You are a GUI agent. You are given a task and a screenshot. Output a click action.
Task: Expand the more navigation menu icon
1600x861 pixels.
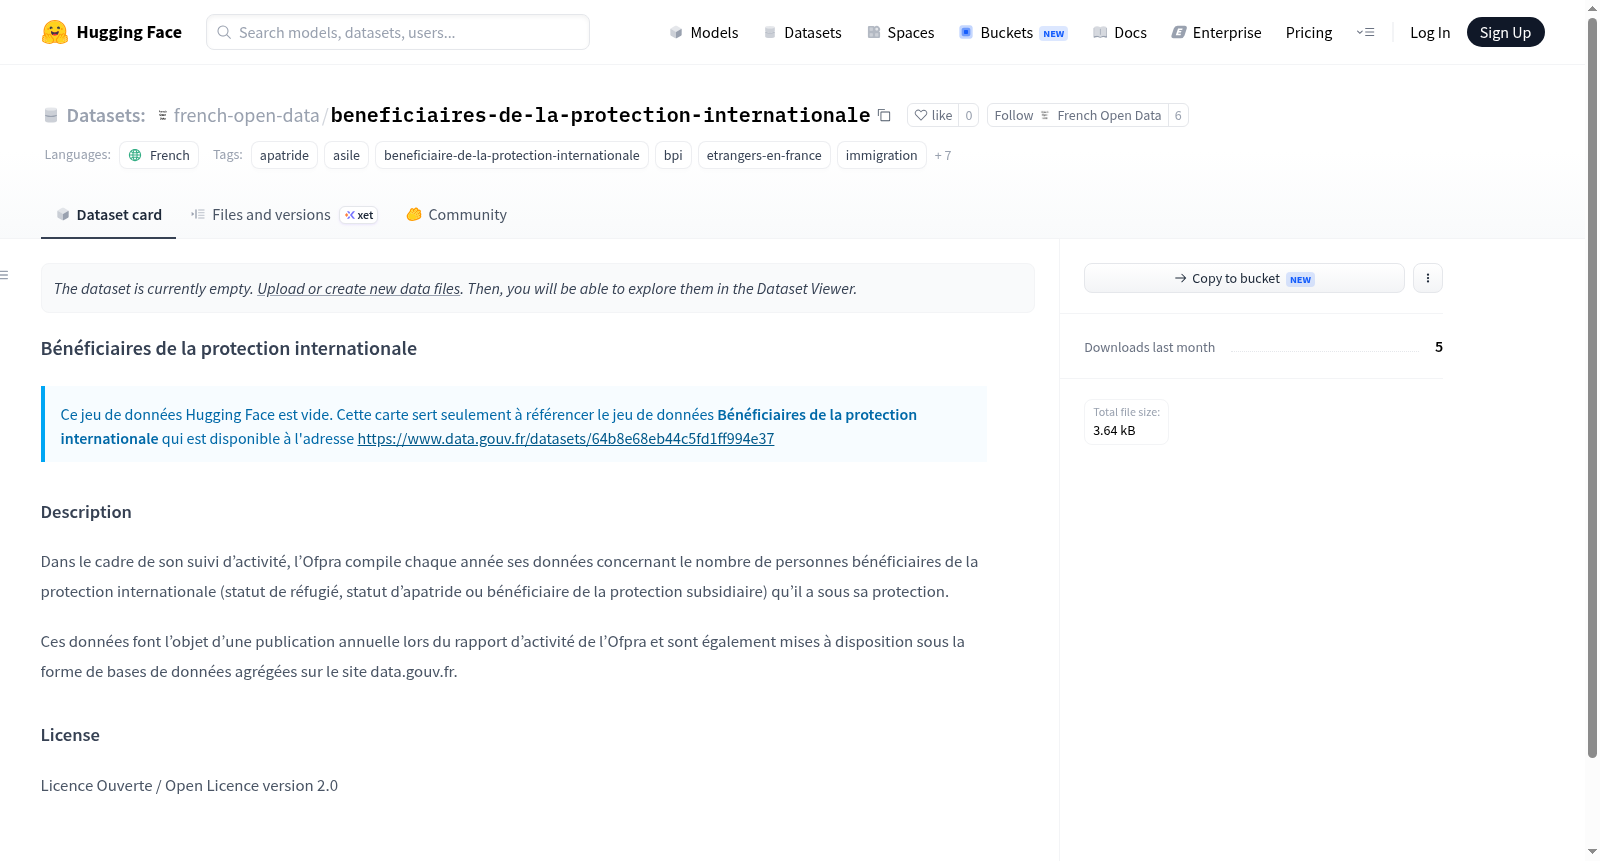tap(1365, 32)
